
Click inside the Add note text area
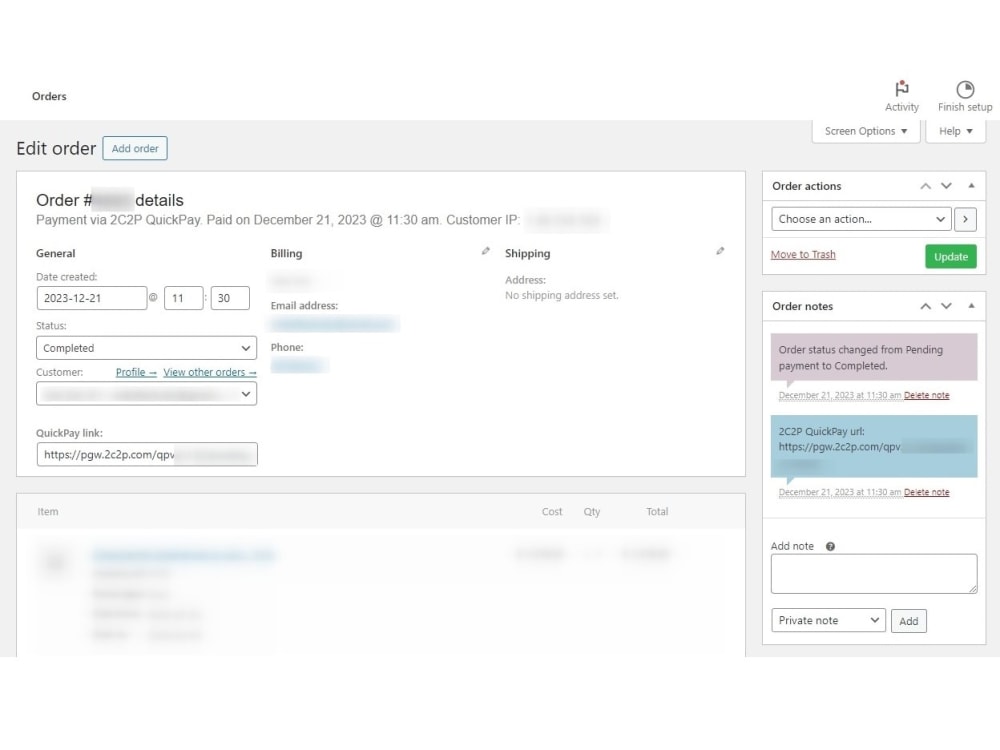[873, 572]
